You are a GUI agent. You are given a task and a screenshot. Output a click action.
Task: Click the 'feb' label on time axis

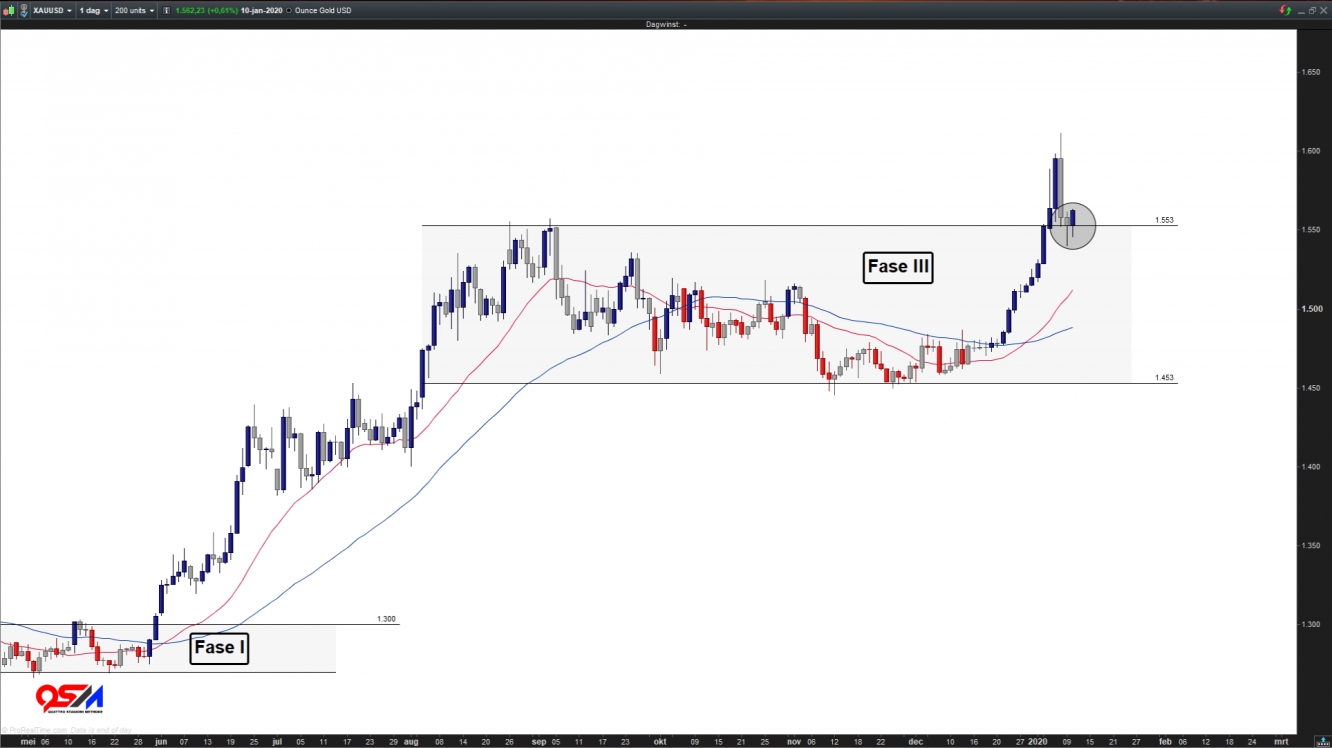[x=1164, y=742]
